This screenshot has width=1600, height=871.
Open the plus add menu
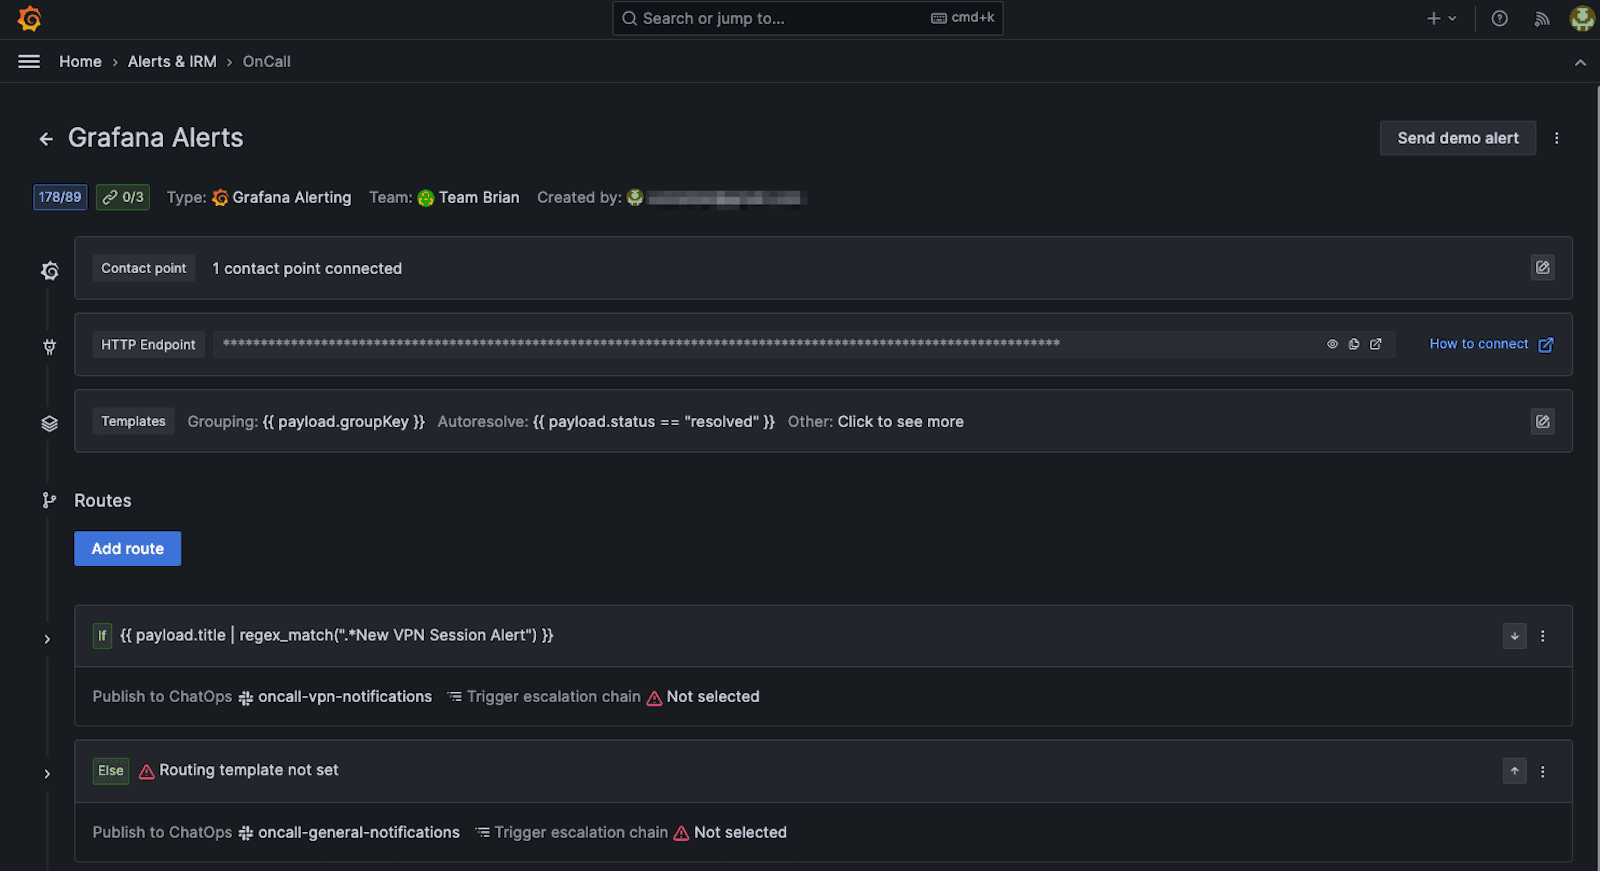click(1441, 18)
